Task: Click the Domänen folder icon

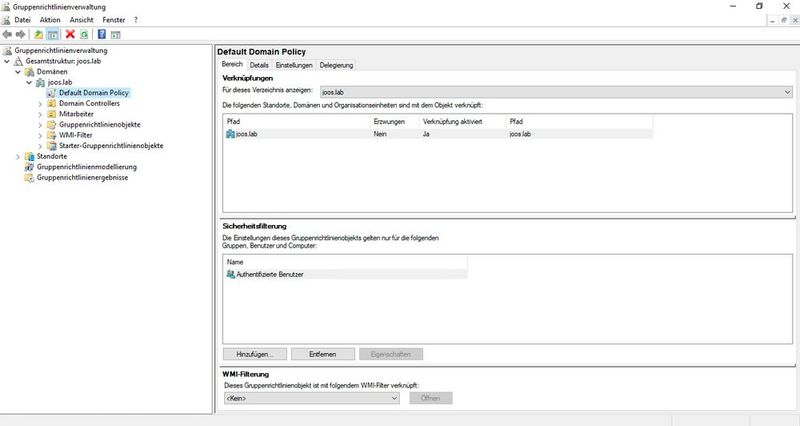Action: 30,72
